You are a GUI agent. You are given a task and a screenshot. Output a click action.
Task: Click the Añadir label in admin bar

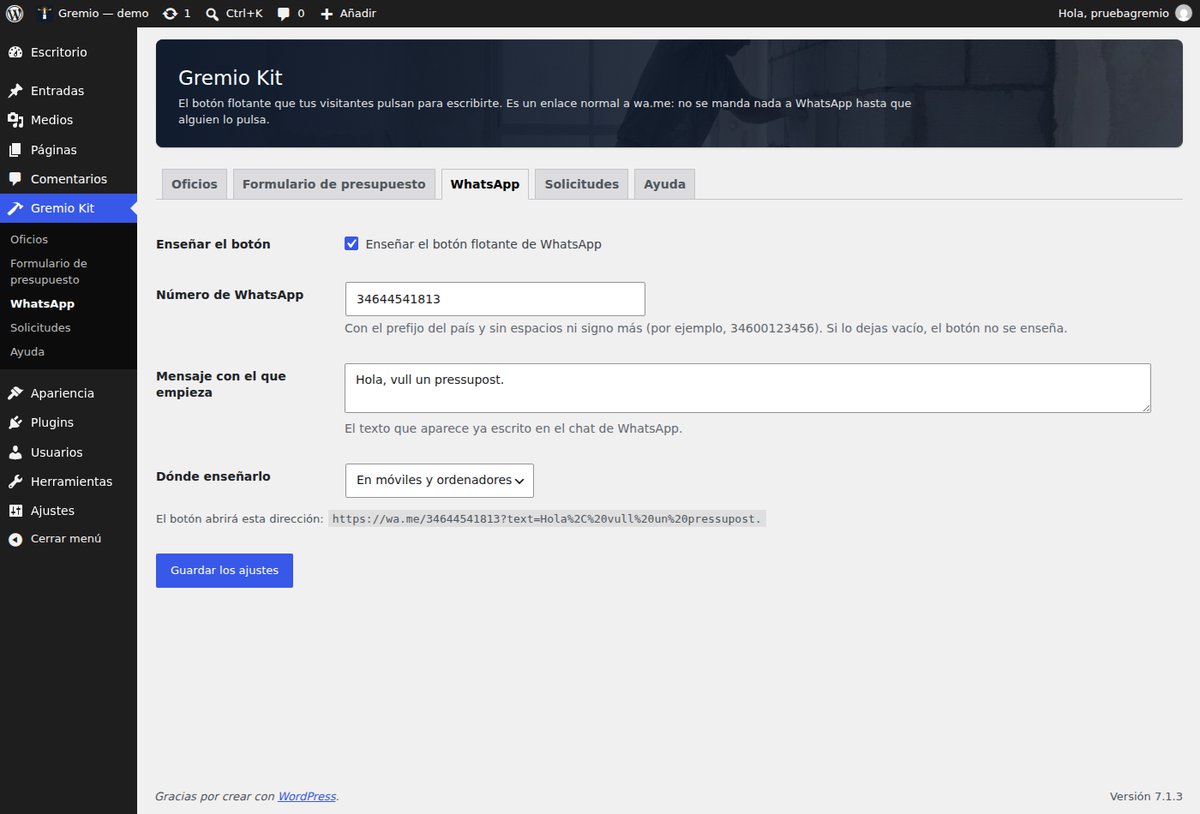tap(357, 14)
